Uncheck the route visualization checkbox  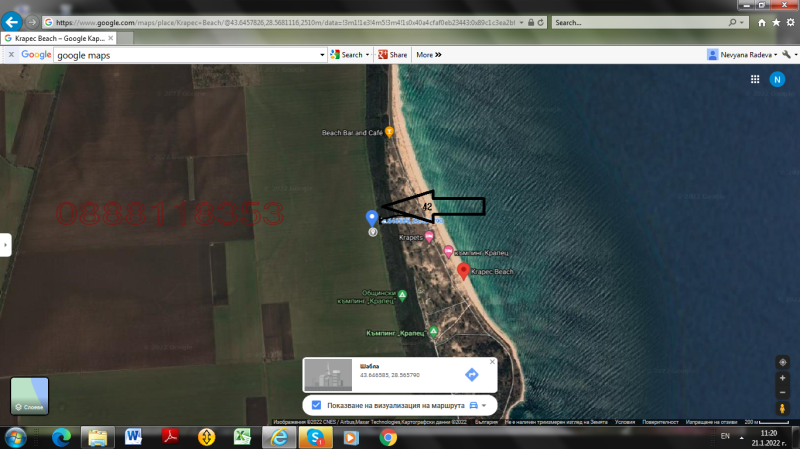316,405
